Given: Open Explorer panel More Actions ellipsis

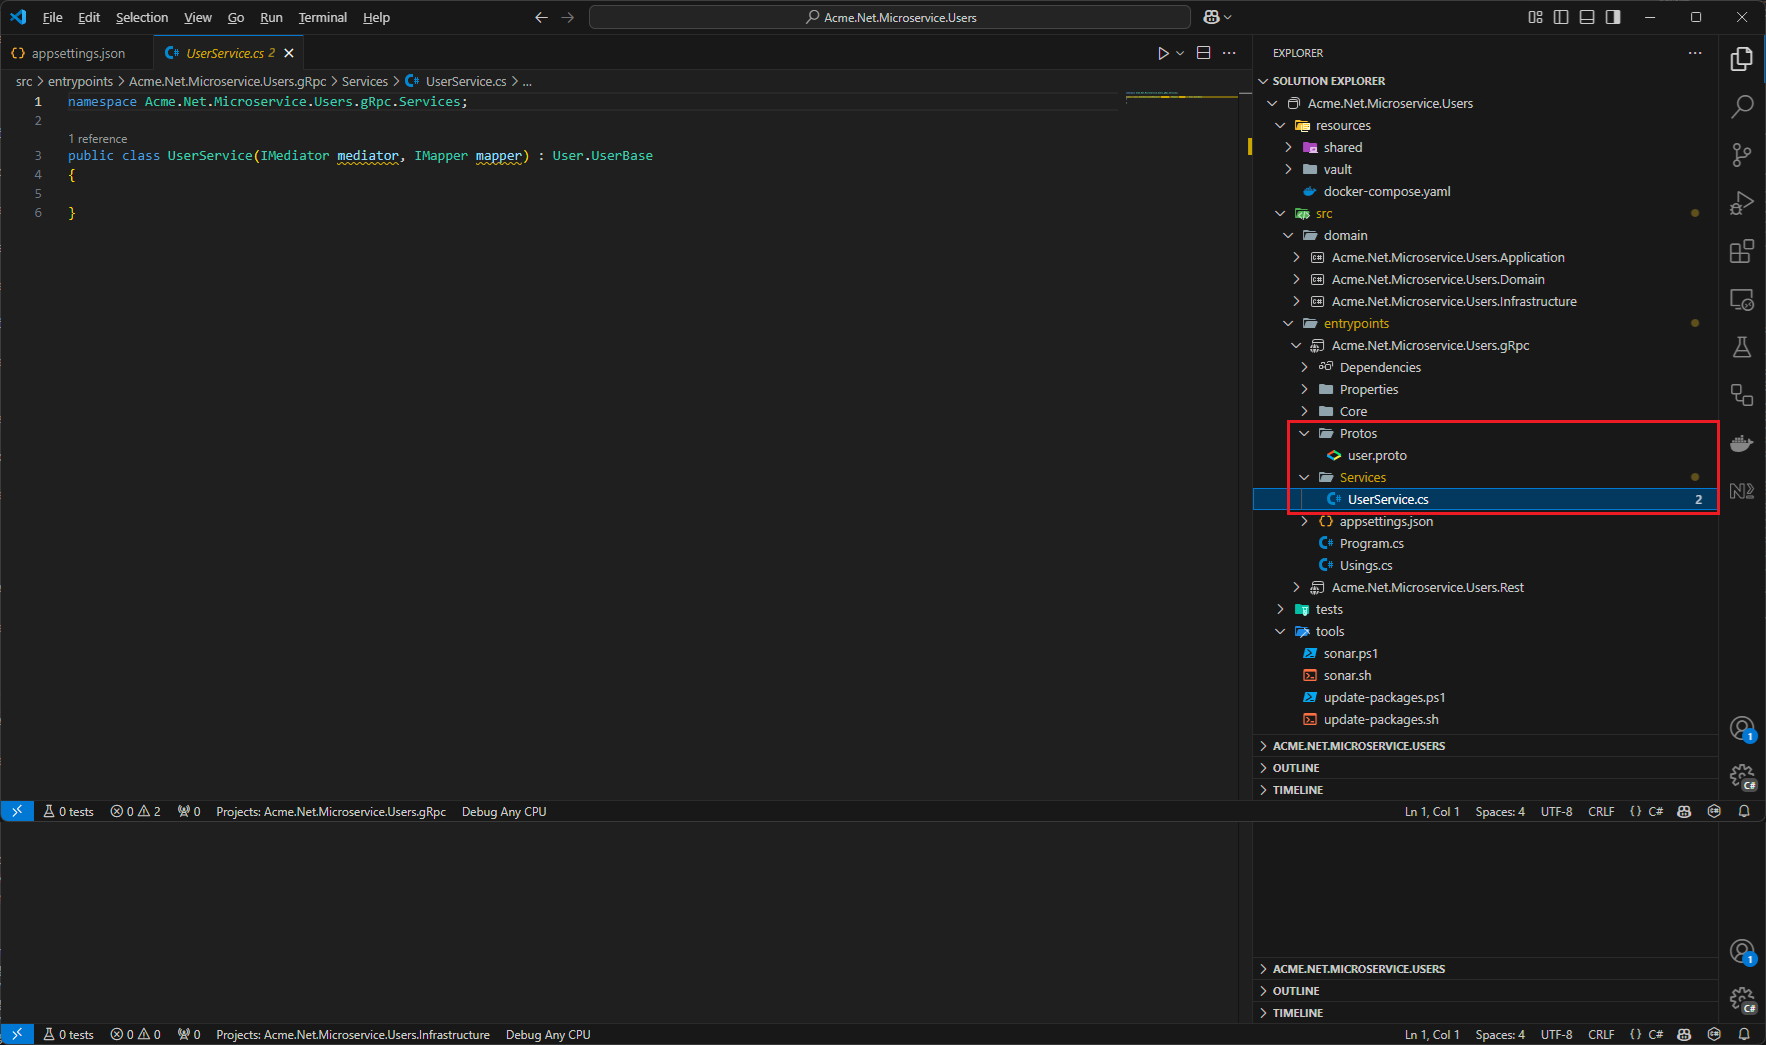Looking at the screenshot, I should coord(1695,53).
